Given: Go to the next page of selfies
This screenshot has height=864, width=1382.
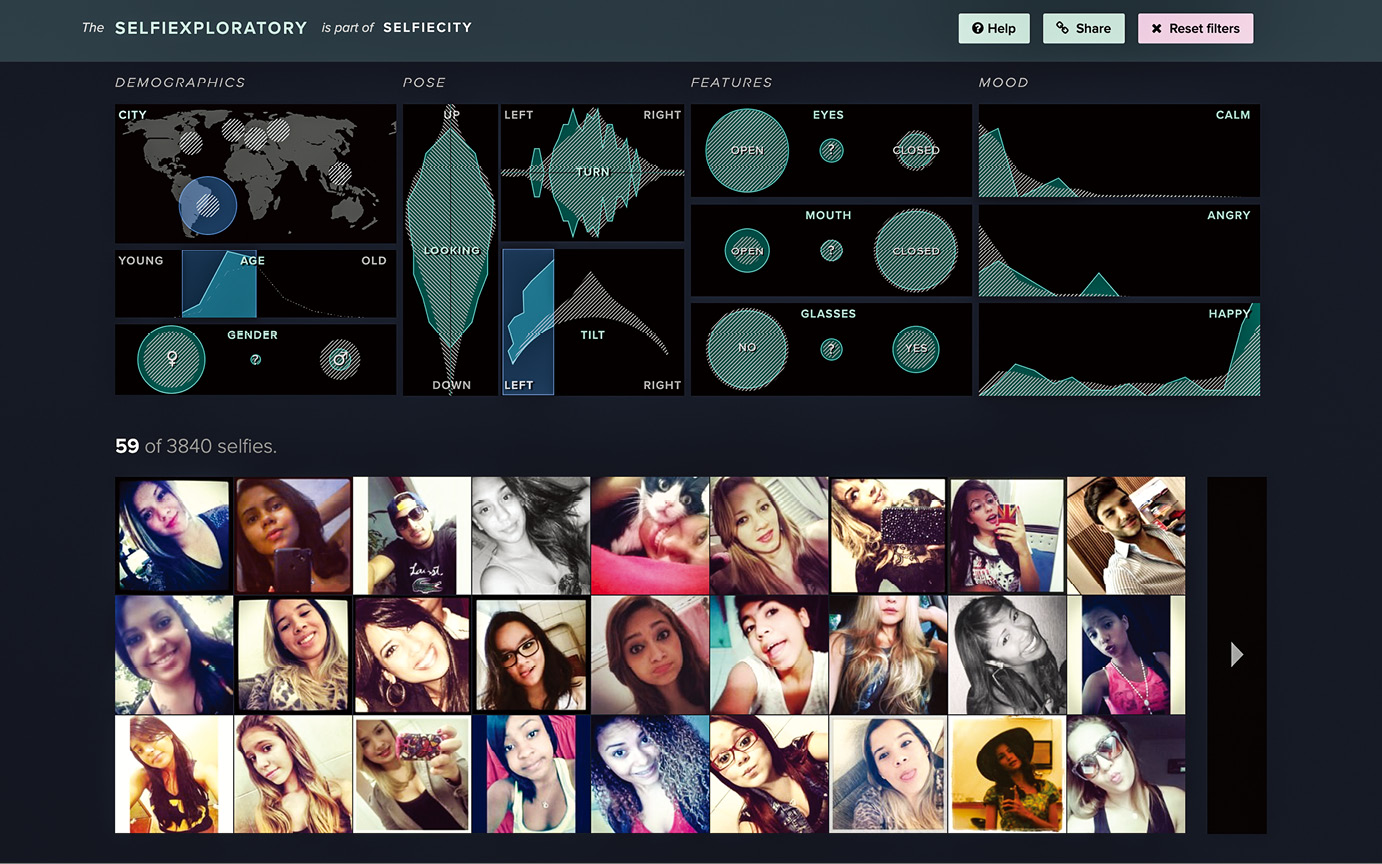Looking at the screenshot, I should [x=1237, y=654].
